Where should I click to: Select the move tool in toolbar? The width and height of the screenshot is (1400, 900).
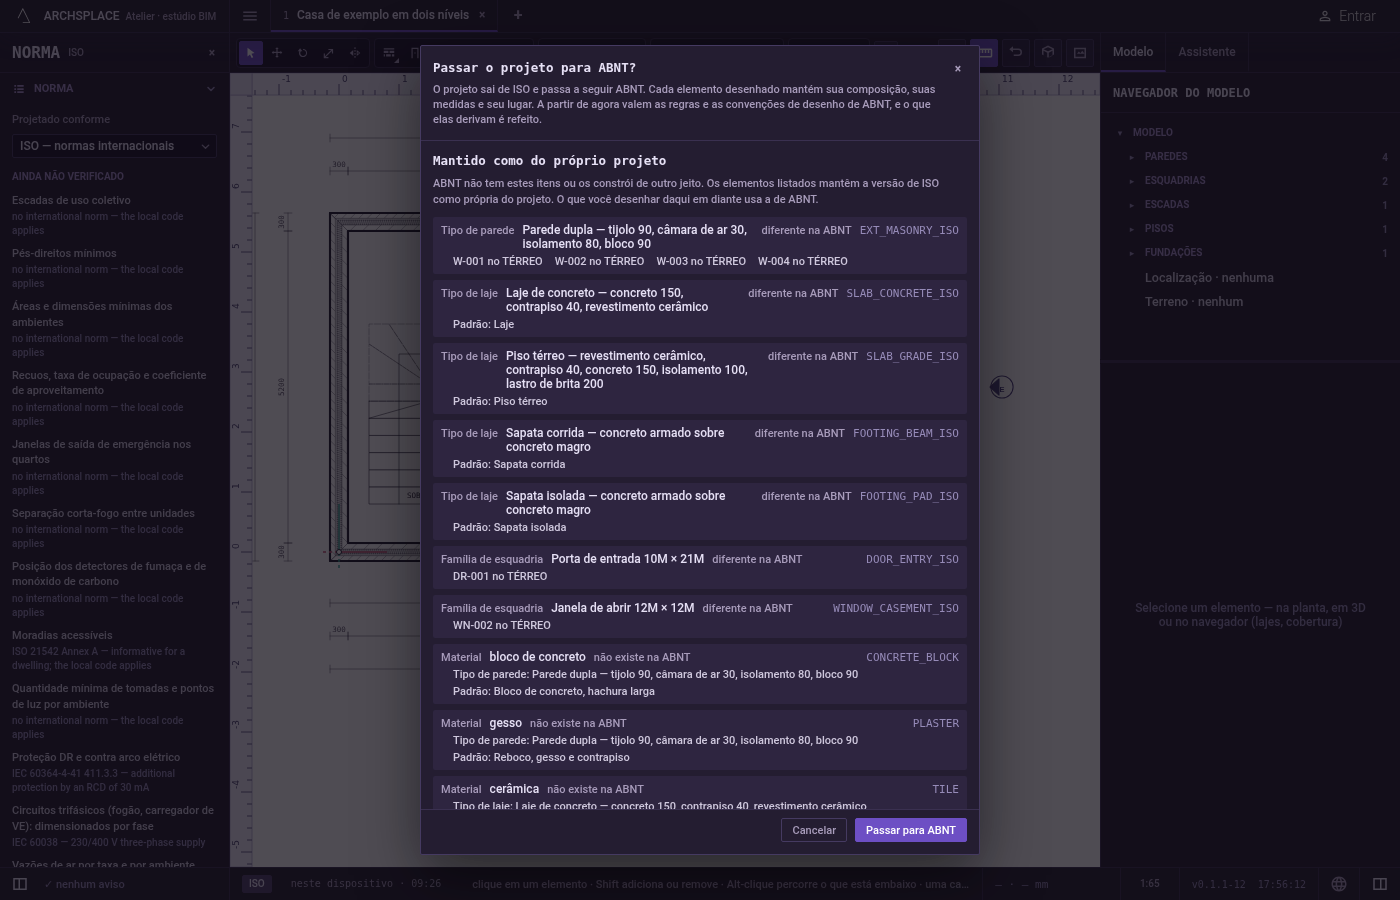point(277,52)
